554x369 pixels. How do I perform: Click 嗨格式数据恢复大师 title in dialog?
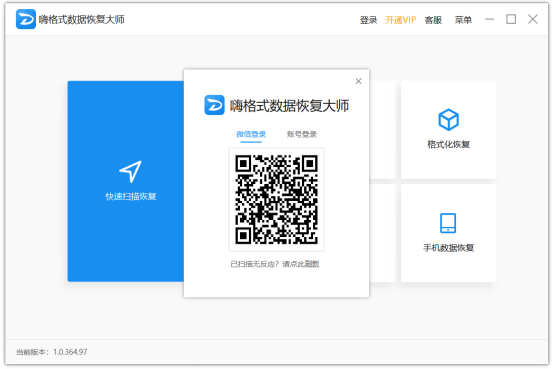[289, 106]
